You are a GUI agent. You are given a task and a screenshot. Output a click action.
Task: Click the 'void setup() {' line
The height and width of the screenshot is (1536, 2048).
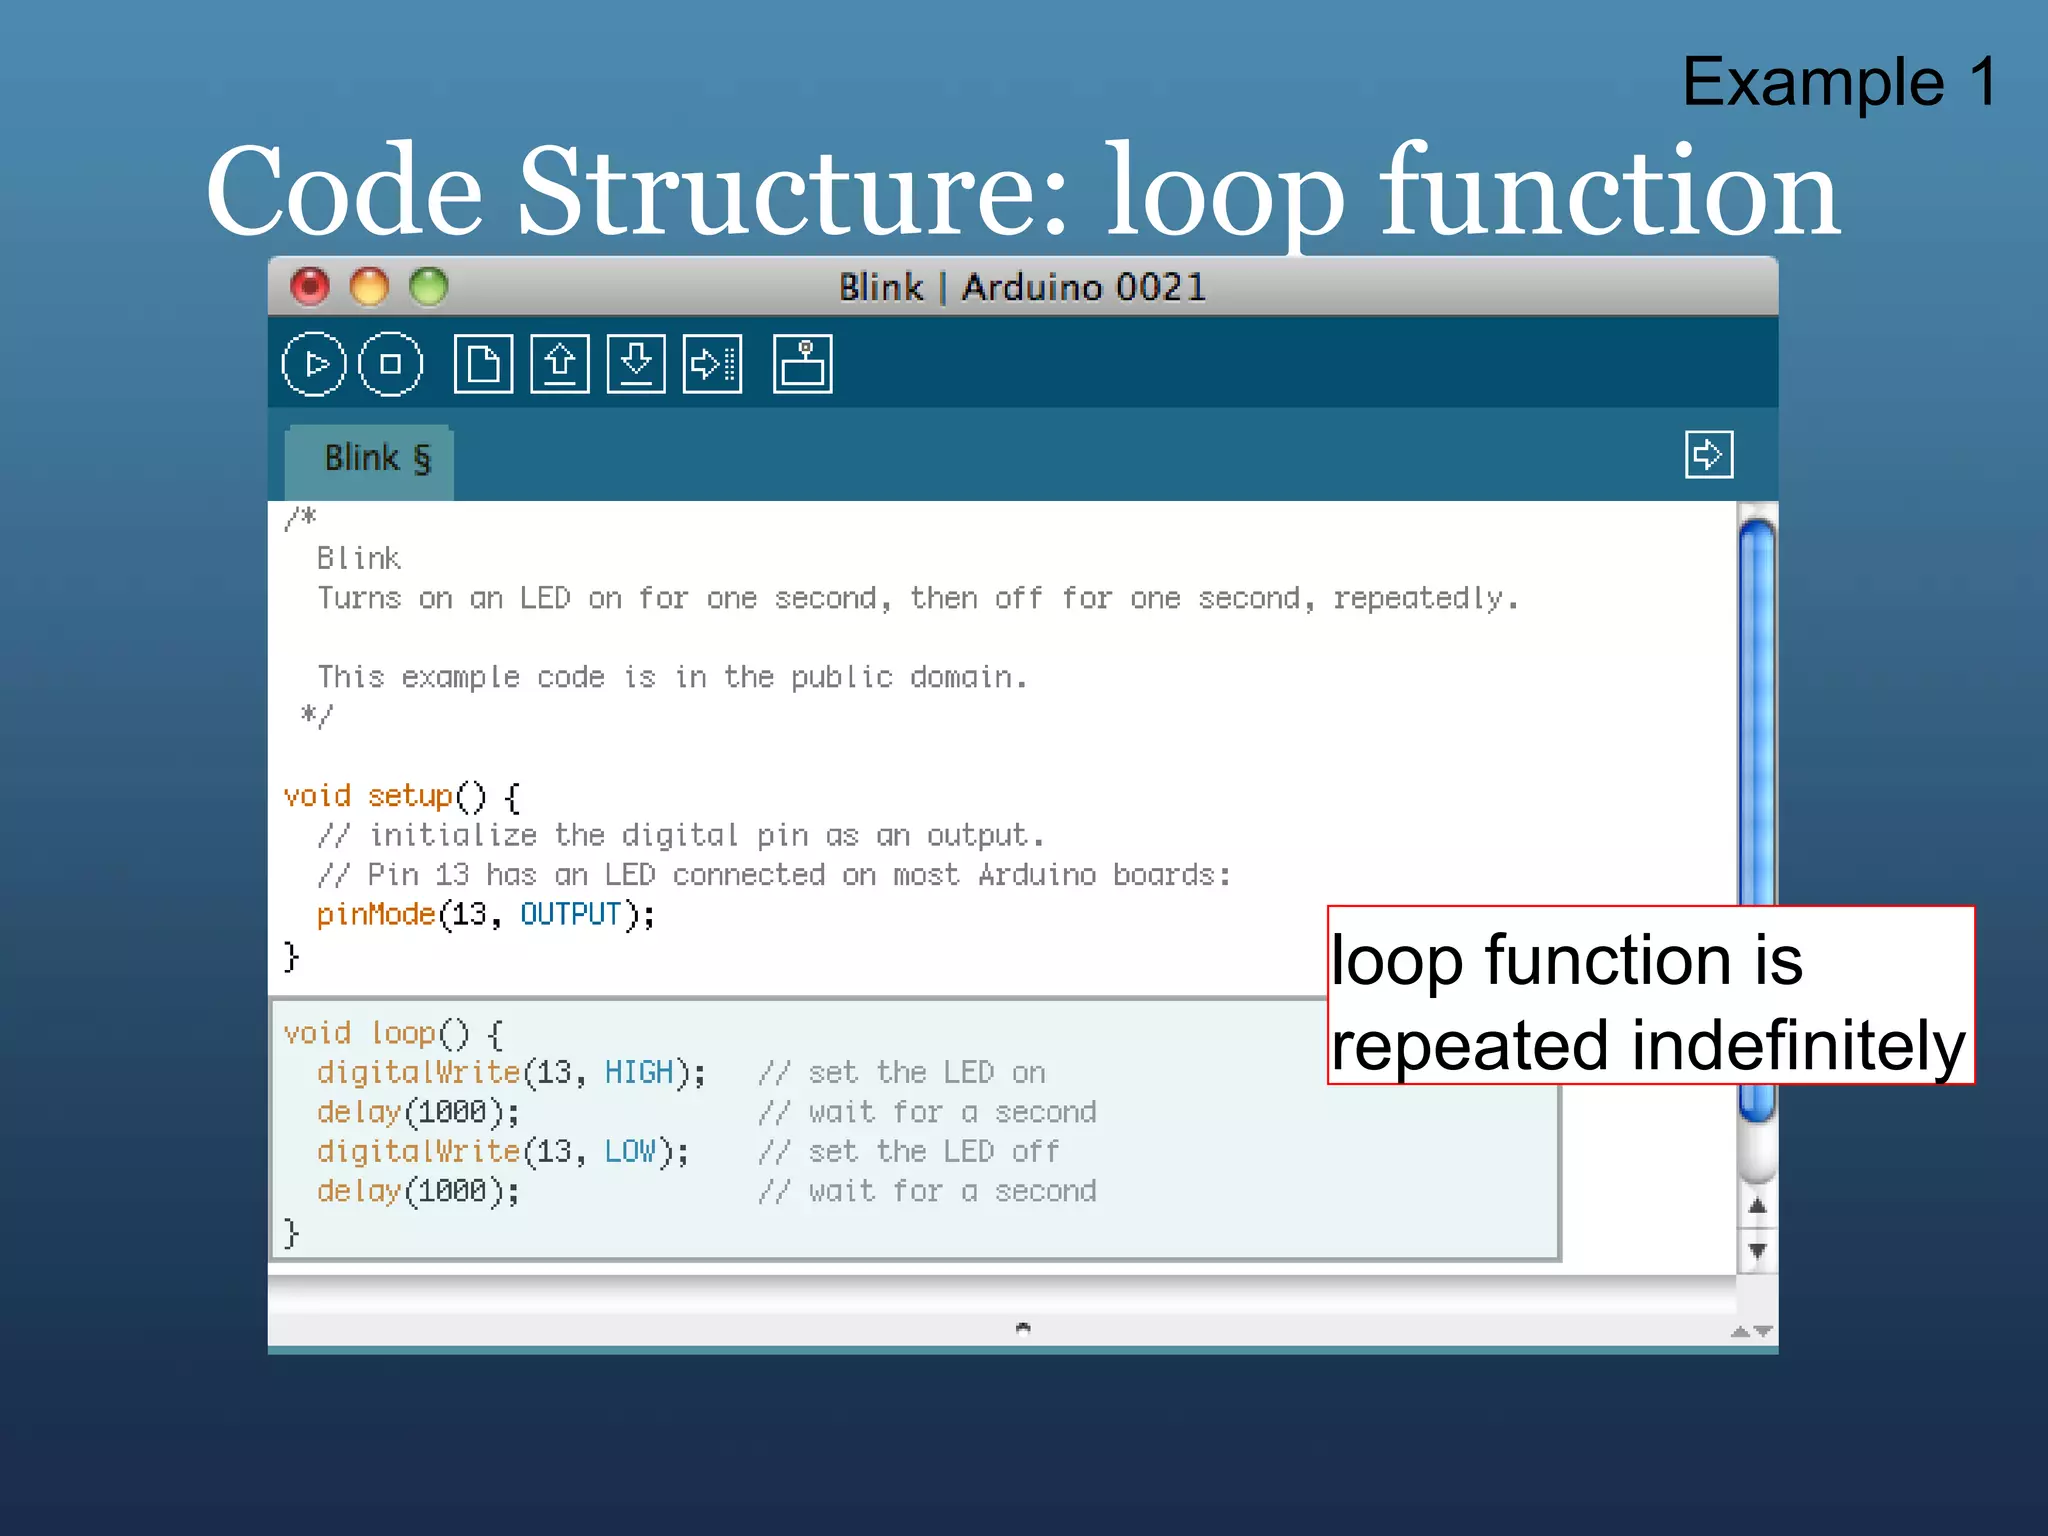402,797
